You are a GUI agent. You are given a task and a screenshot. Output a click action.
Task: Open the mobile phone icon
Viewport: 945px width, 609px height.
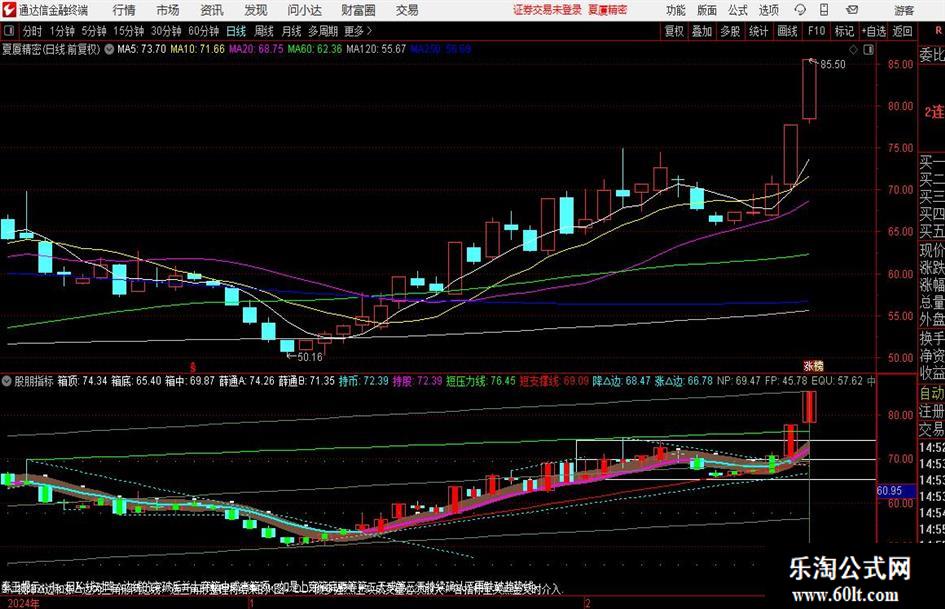[824, 10]
